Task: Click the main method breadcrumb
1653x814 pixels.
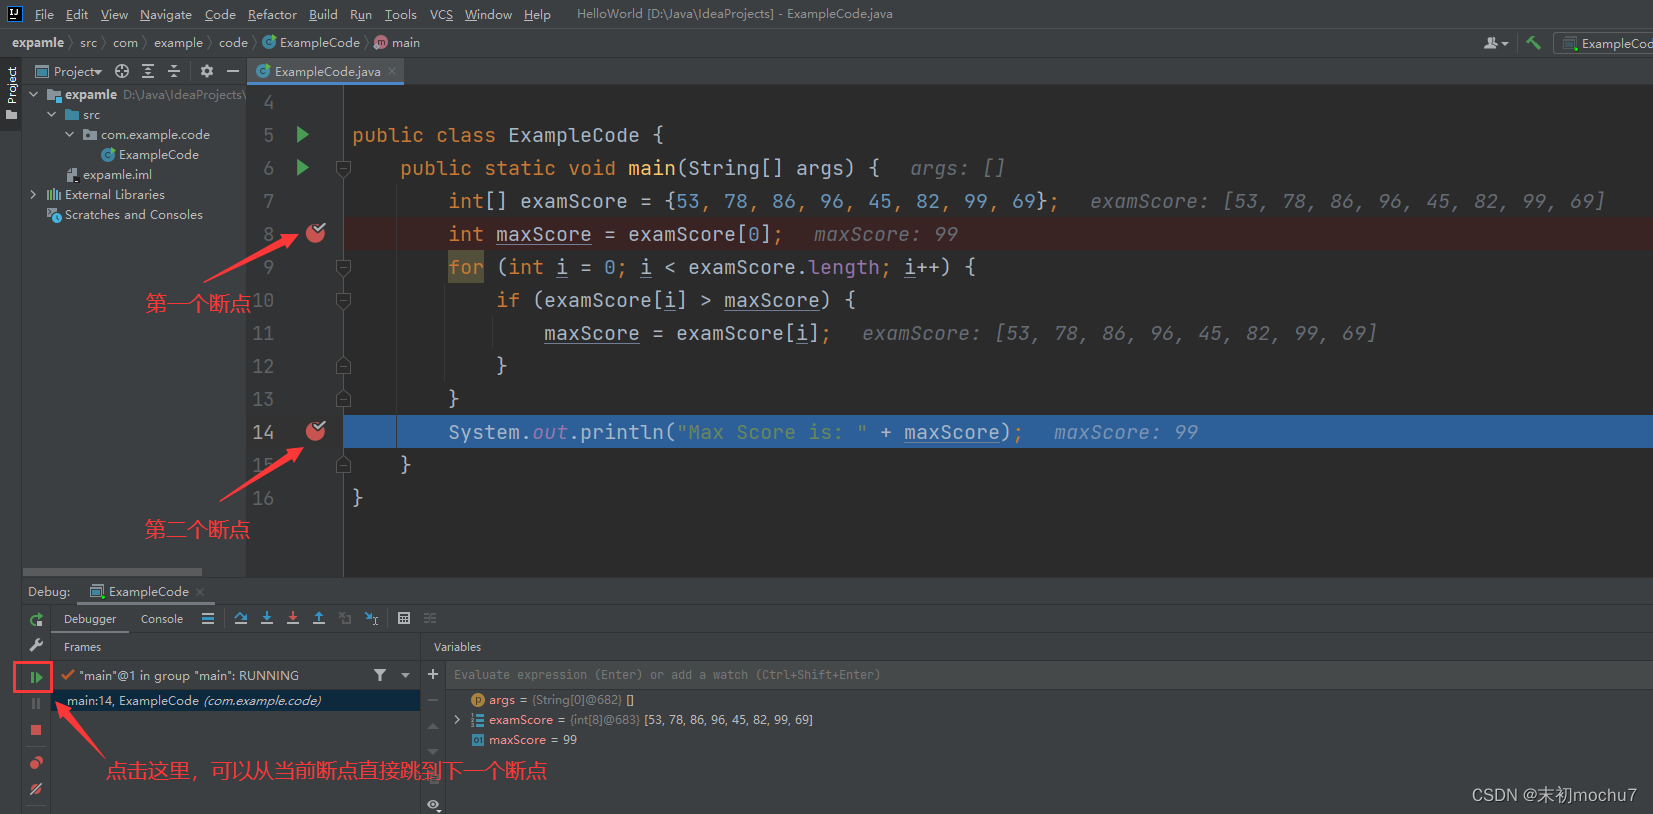Action: point(397,43)
